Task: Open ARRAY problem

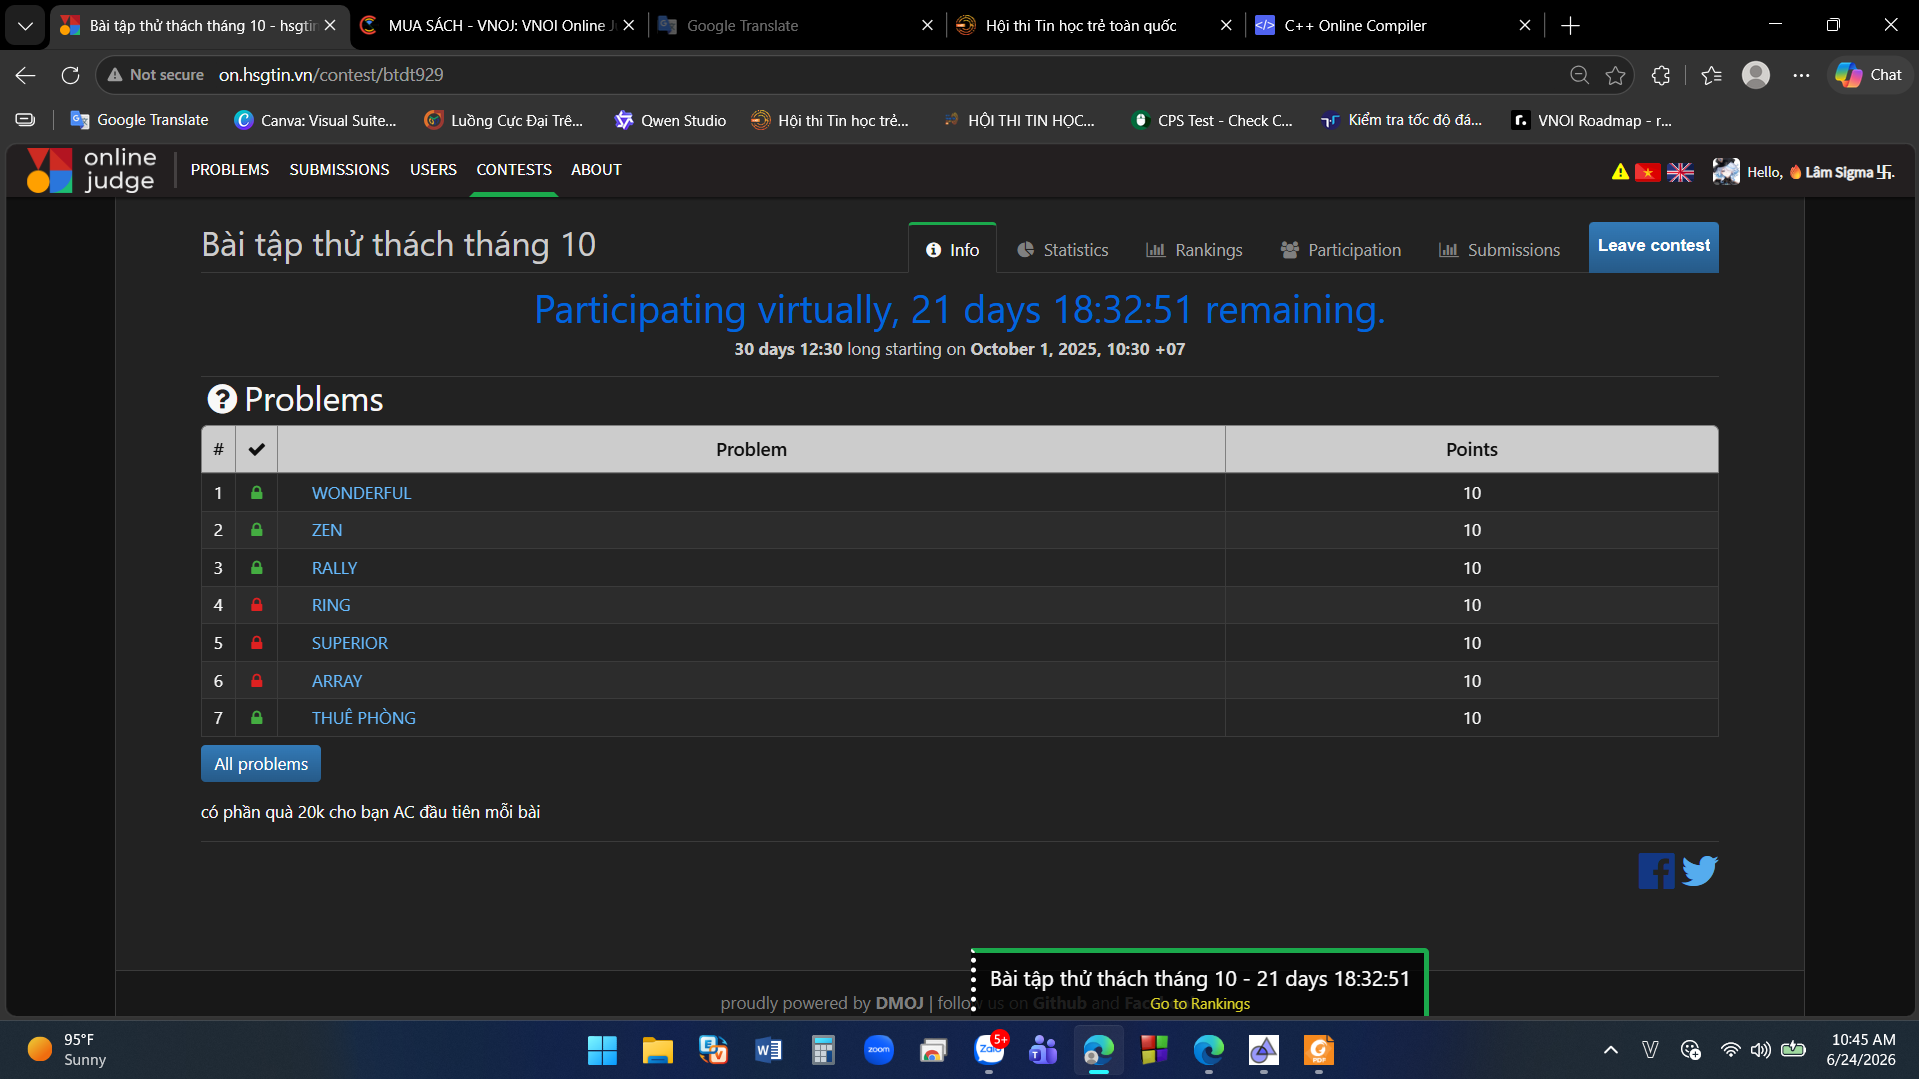Action: point(337,681)
